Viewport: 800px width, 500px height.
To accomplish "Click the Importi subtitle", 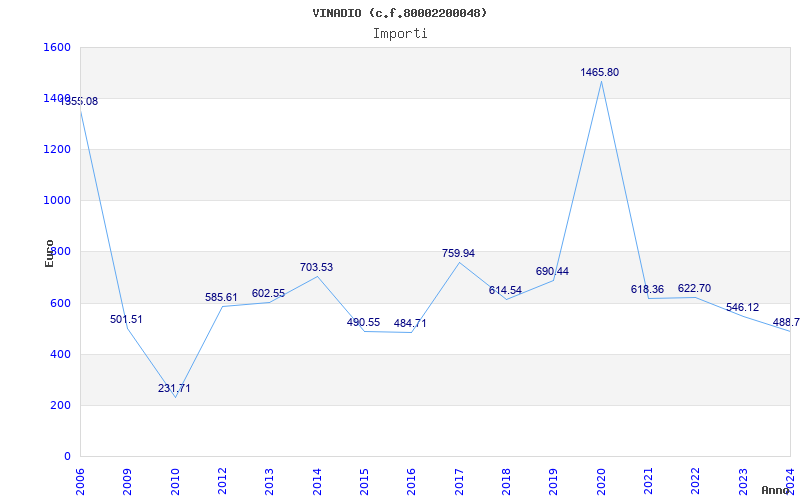I will point(400,34).
